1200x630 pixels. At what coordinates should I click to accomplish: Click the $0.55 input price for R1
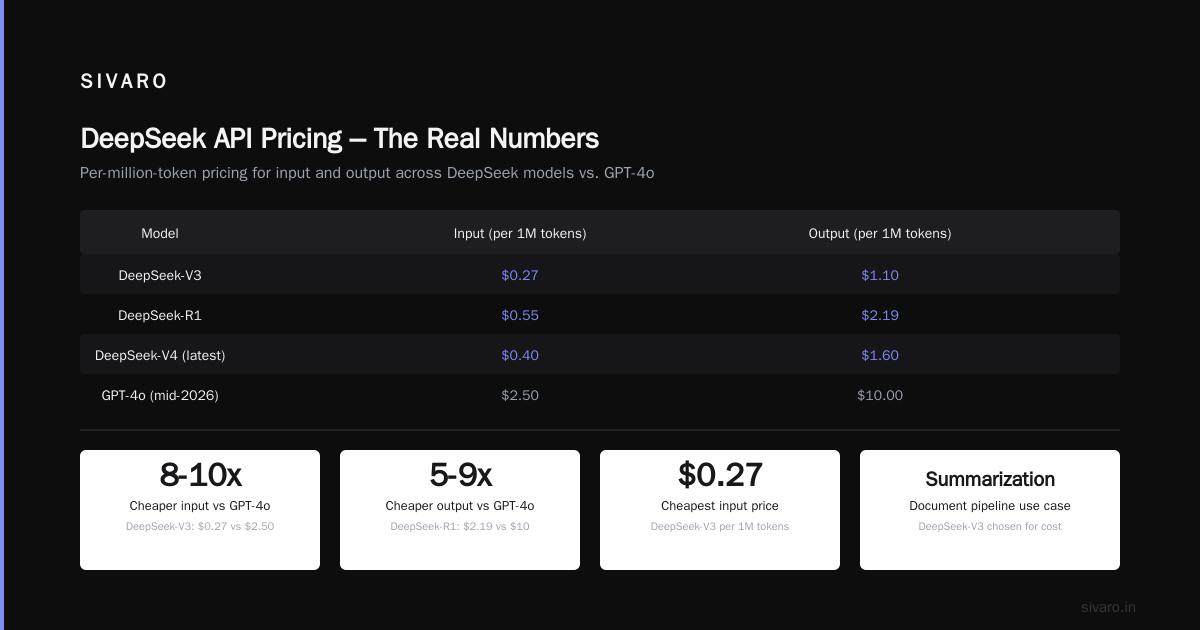pyautogui.click(x=520, y=315)
